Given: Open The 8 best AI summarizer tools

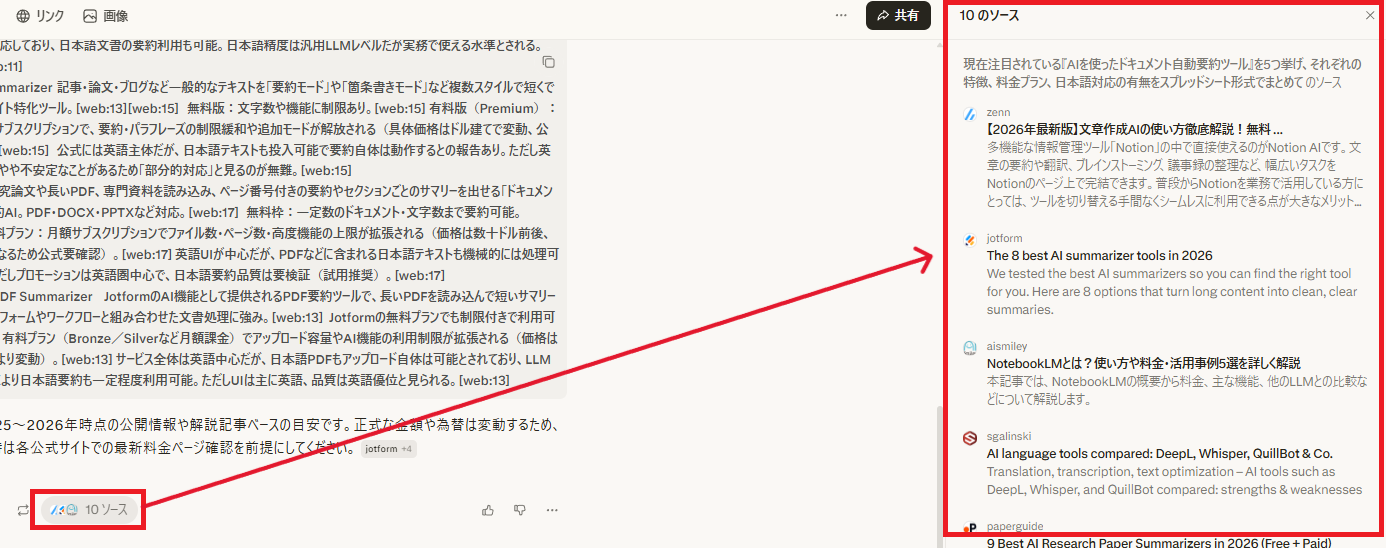Looking at the screenshot, I should click(x=1099, y=256).
